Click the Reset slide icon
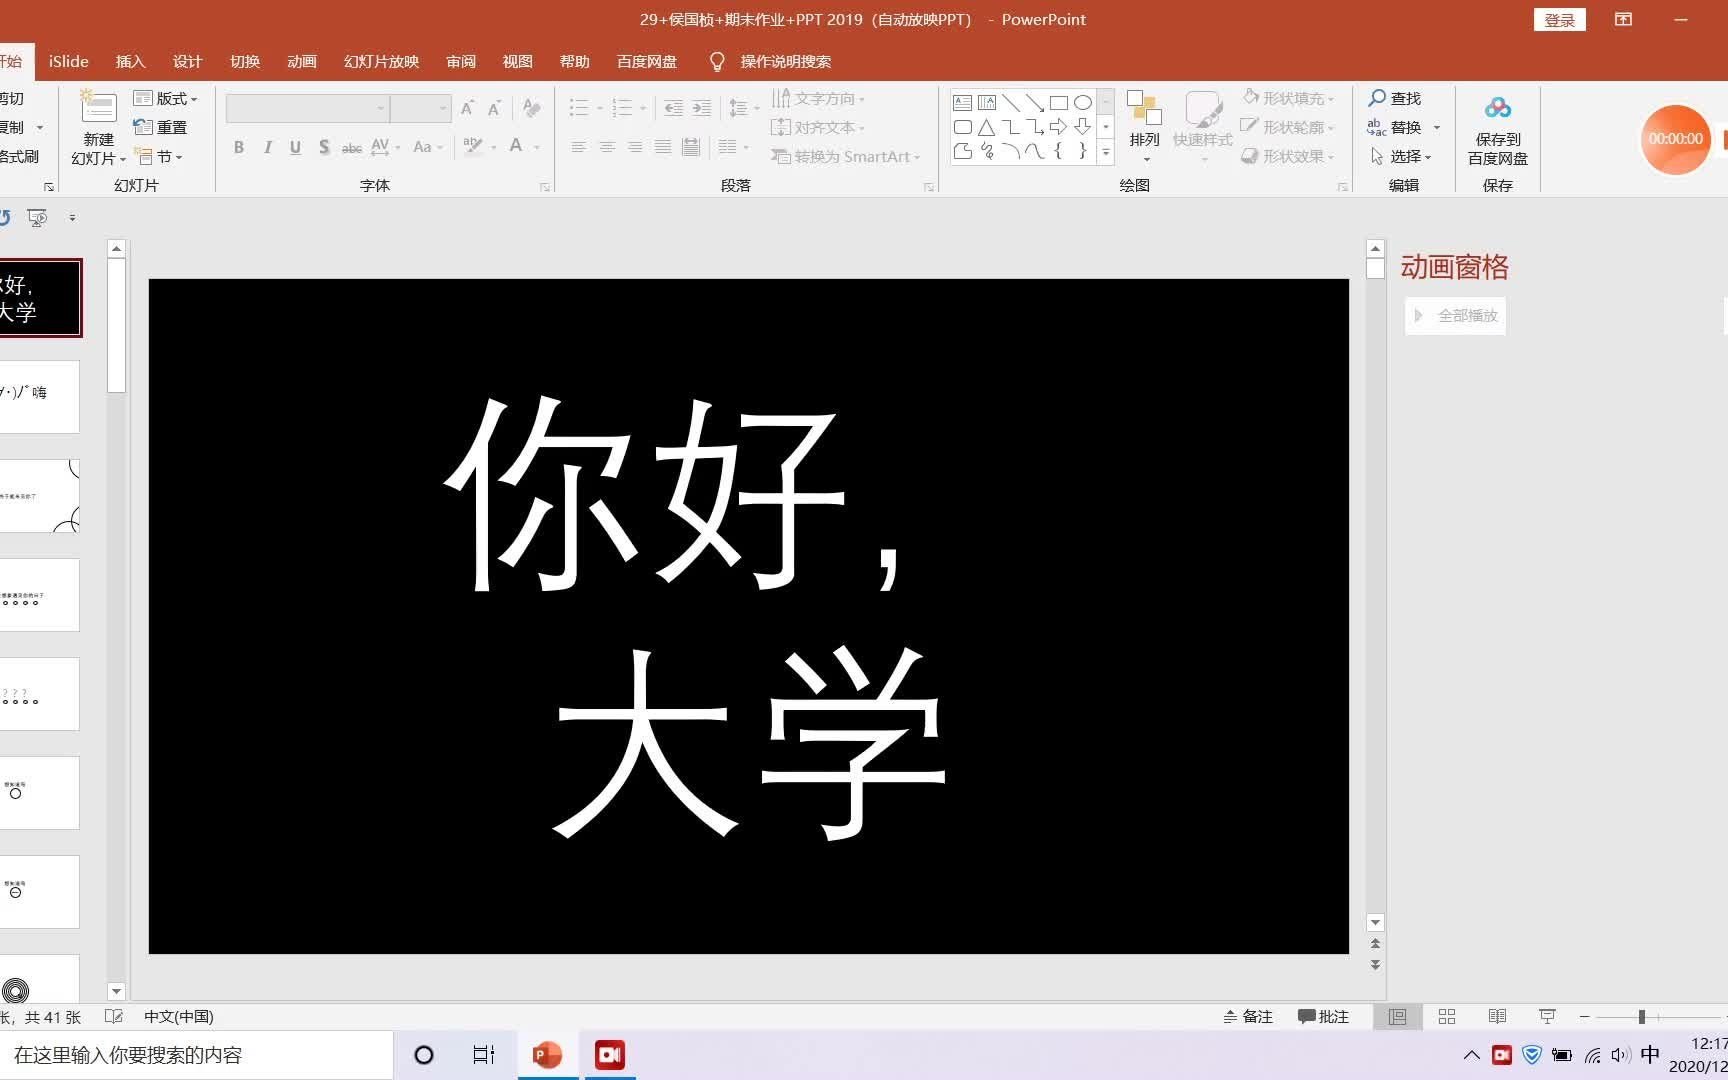Screen dimensions: 1728x1080 tap(143, 127)
